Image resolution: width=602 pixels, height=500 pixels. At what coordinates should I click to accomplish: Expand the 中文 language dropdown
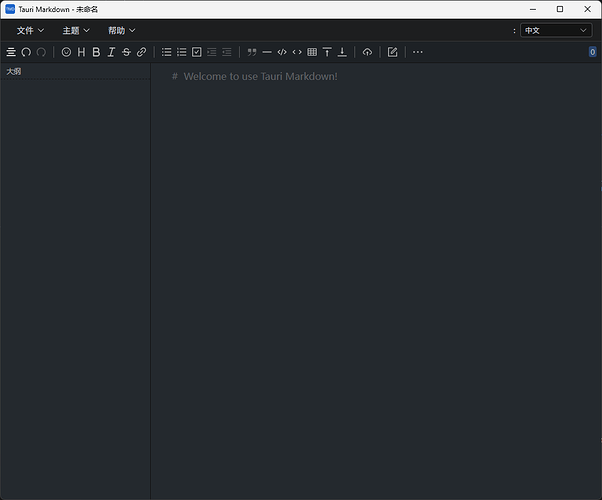pyautogui.click(x=556, y=30)
